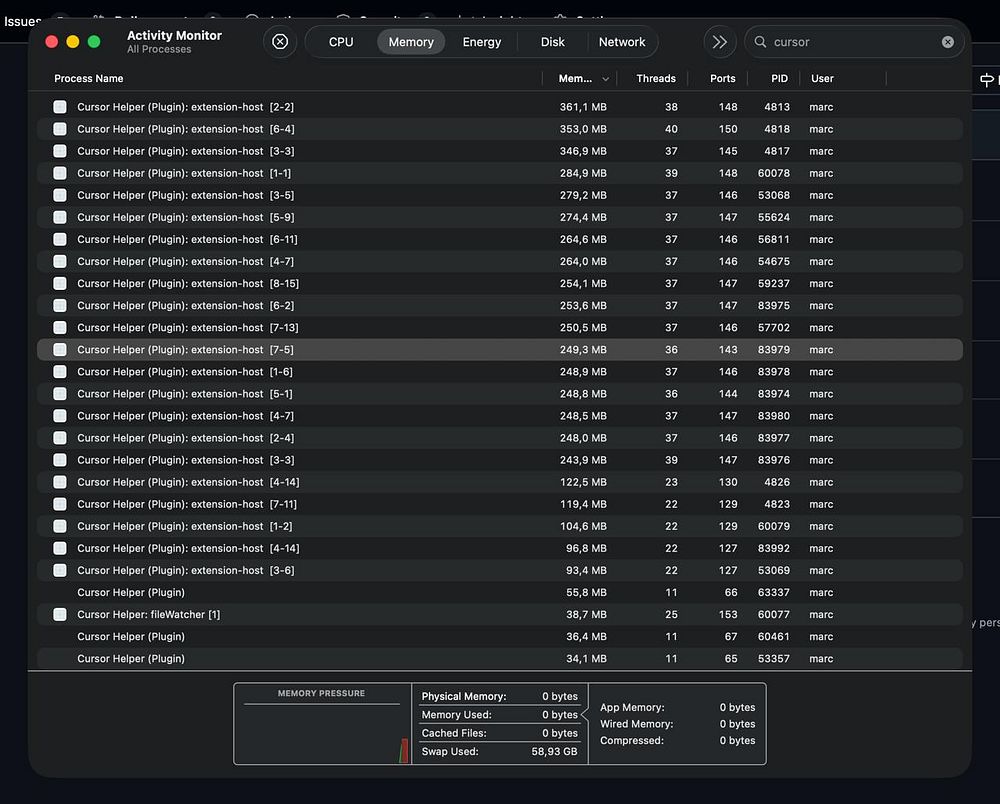This screenshot has width=1000, height=804.
Task: Select the Network tab
Action: pos(622,42)
